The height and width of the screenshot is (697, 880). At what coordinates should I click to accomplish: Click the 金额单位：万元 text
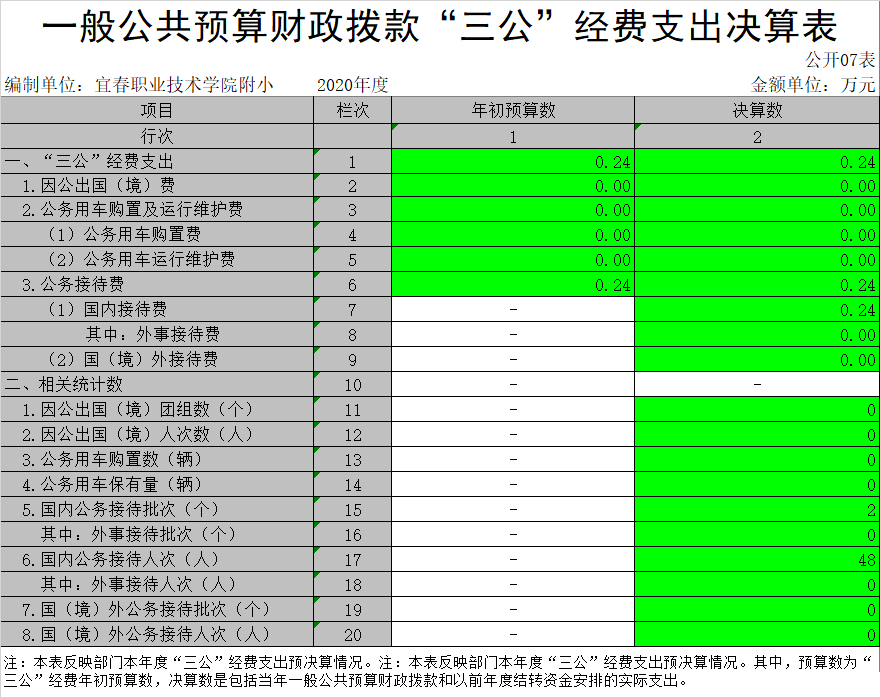click(813, 85)
